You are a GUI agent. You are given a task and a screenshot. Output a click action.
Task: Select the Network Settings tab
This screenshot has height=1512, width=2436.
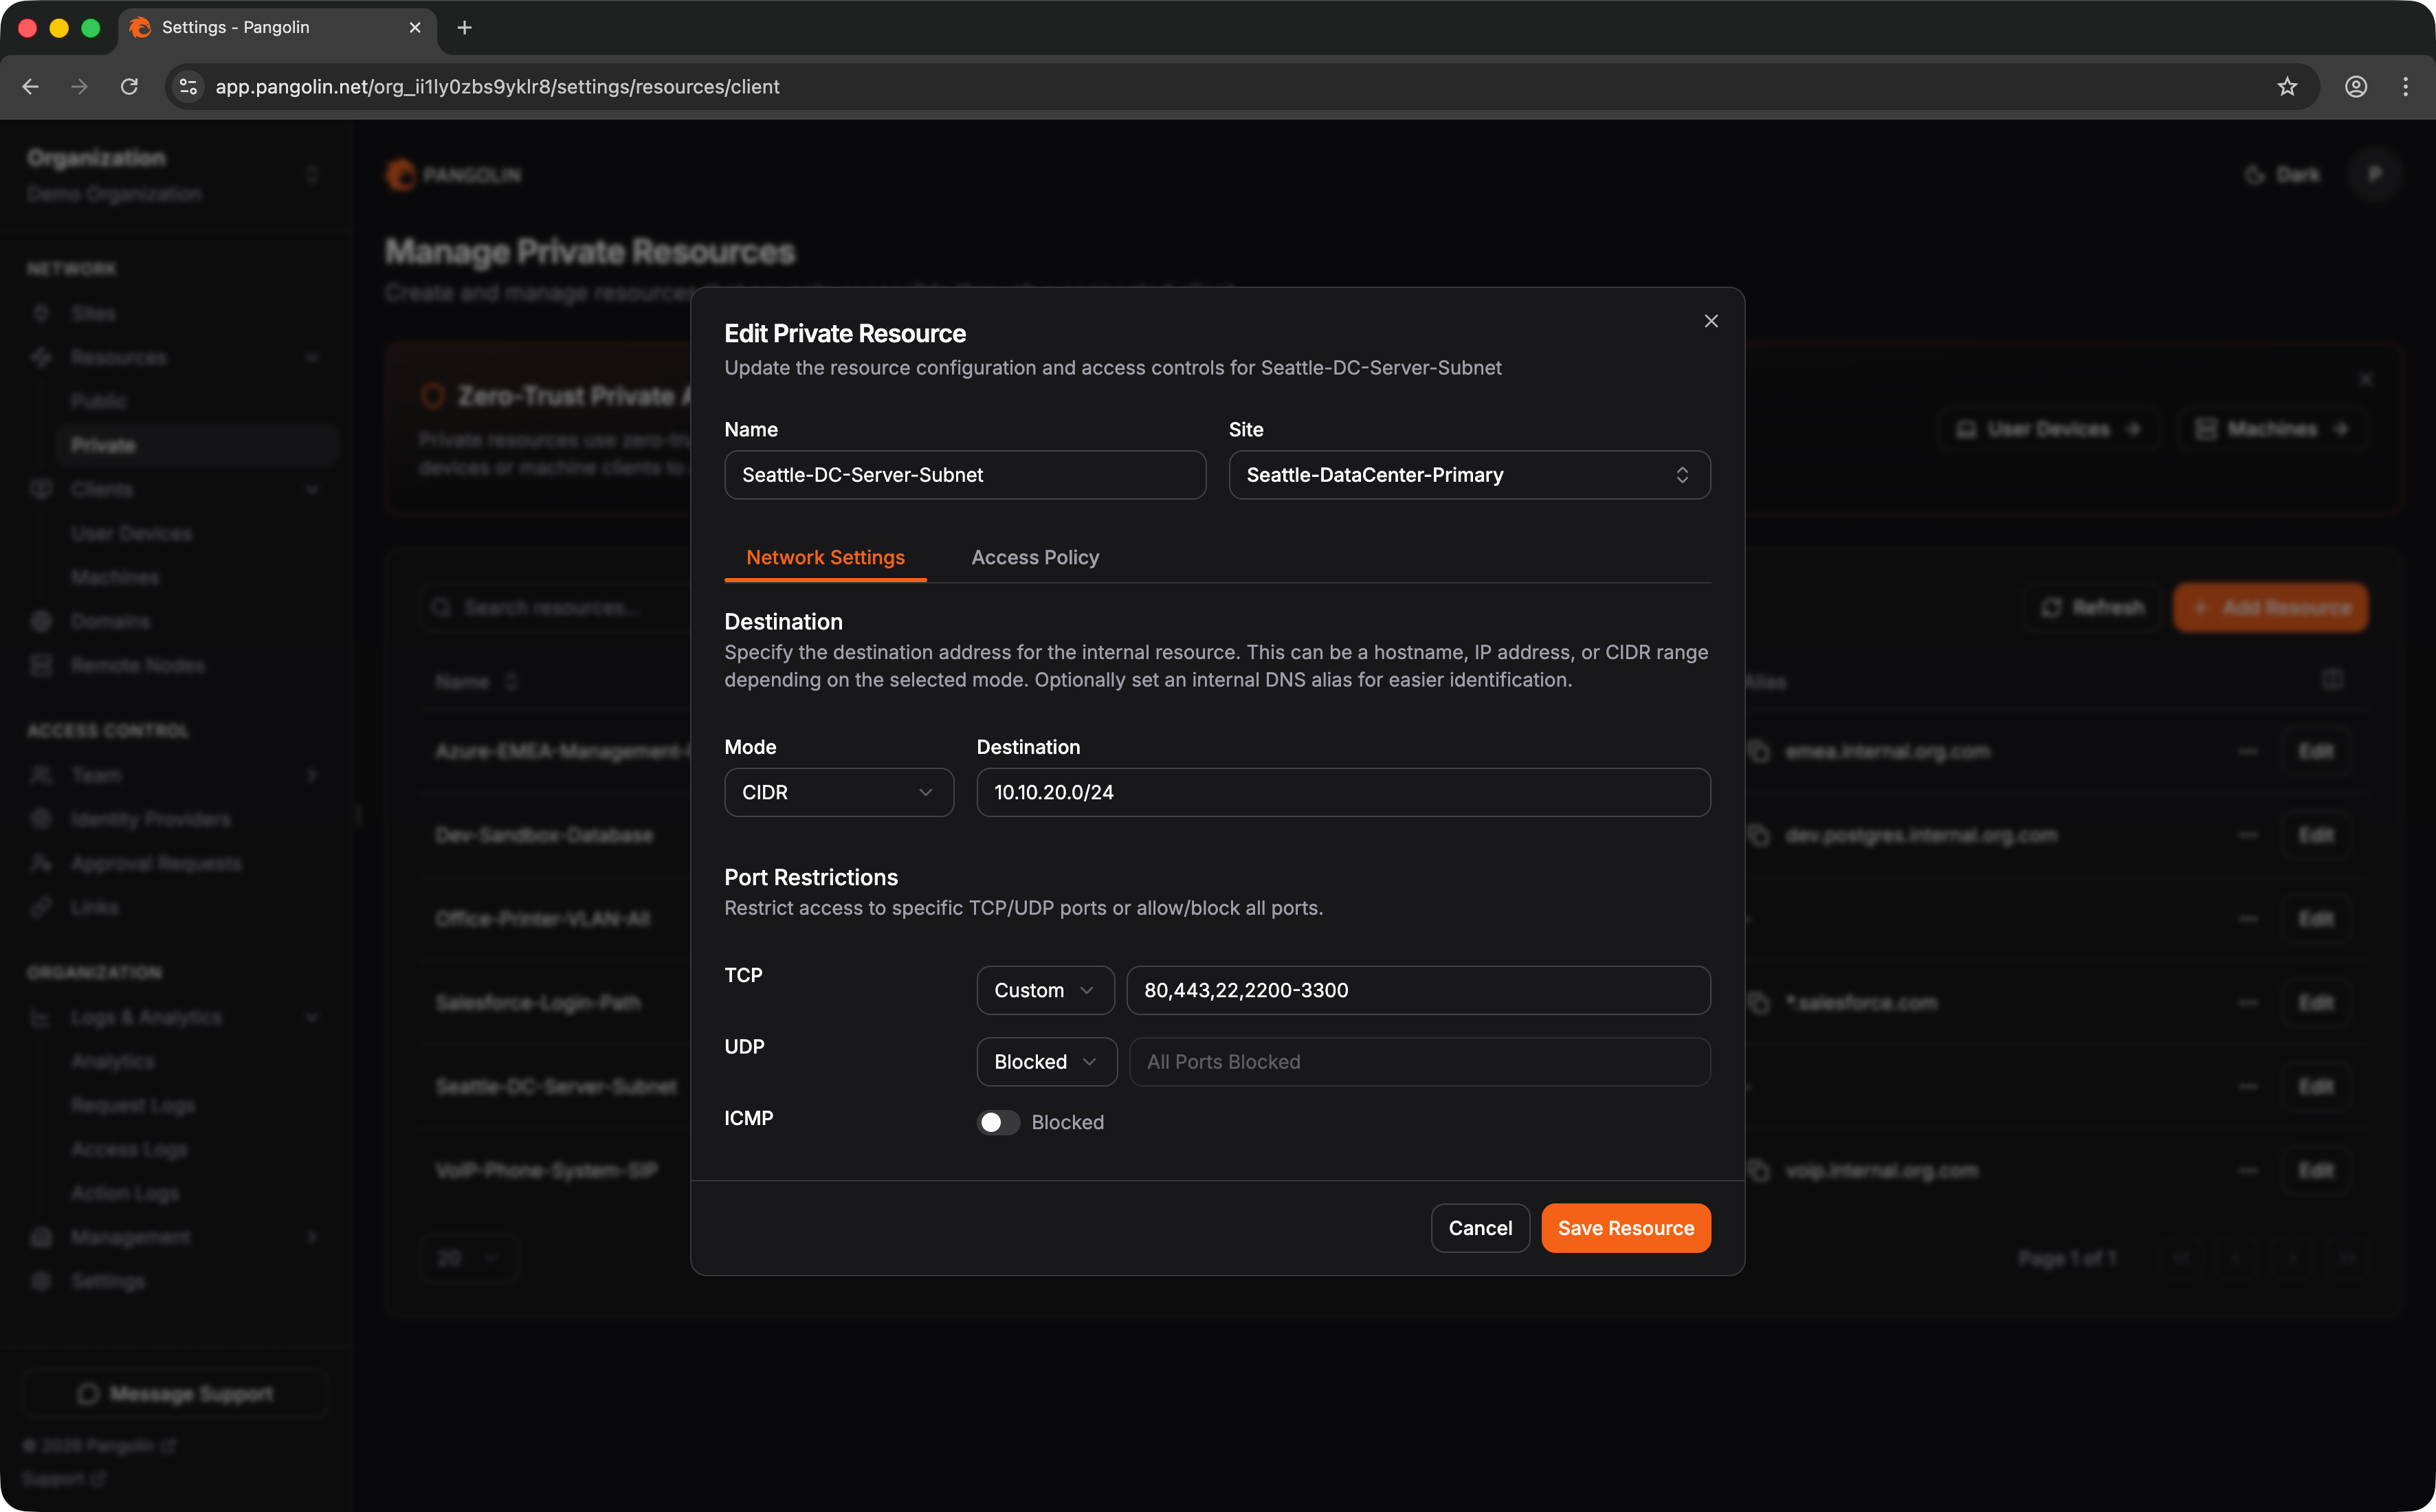[x=825, y=557]
